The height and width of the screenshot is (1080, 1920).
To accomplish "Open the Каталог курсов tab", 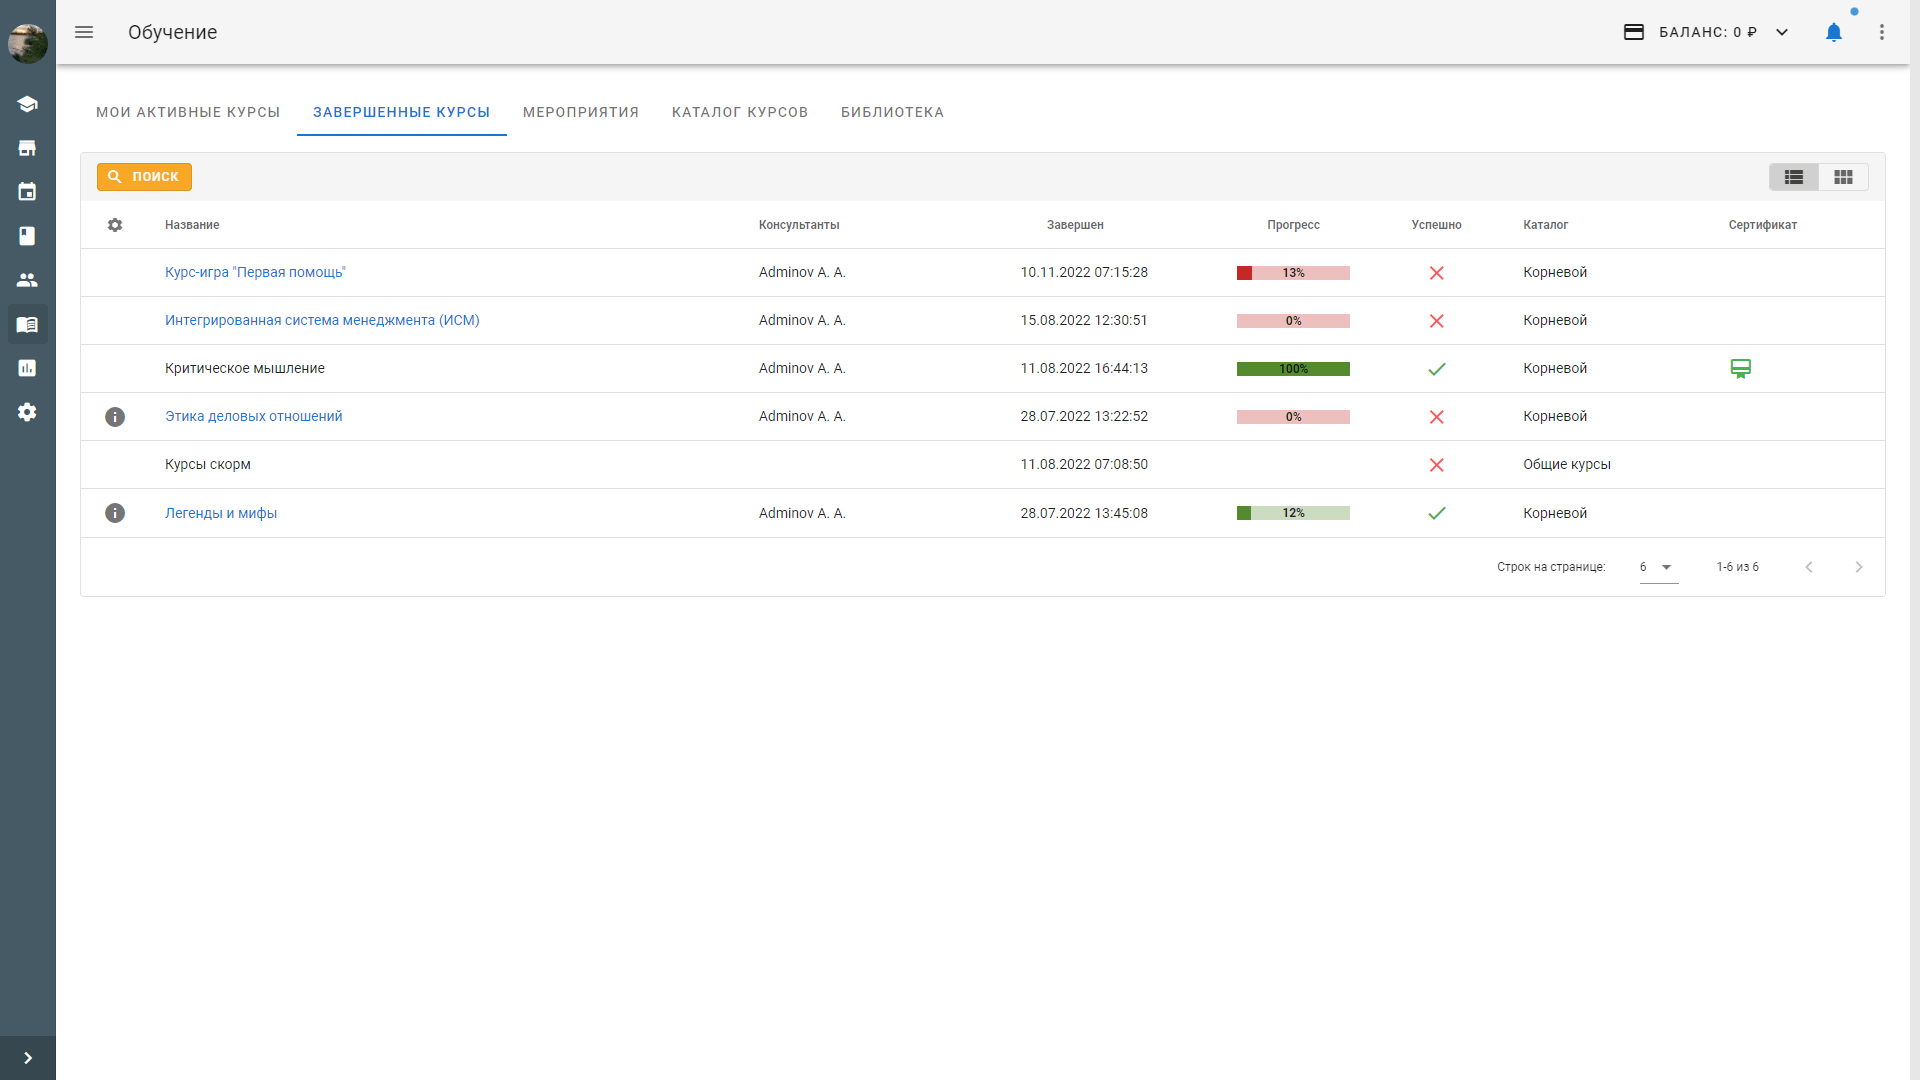I will 740,112.
